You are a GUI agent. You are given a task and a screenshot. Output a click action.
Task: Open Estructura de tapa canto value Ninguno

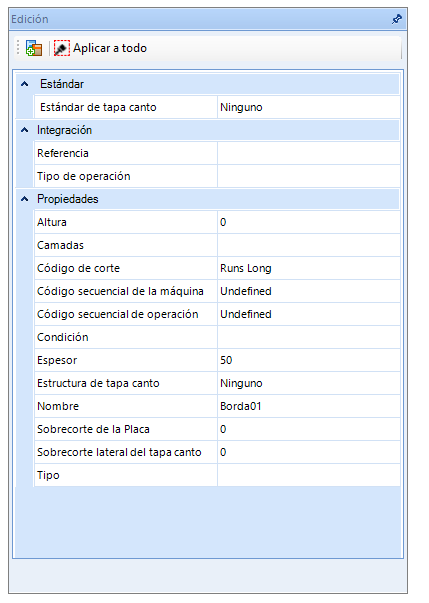pyautogui.click(x=309, y=383)
